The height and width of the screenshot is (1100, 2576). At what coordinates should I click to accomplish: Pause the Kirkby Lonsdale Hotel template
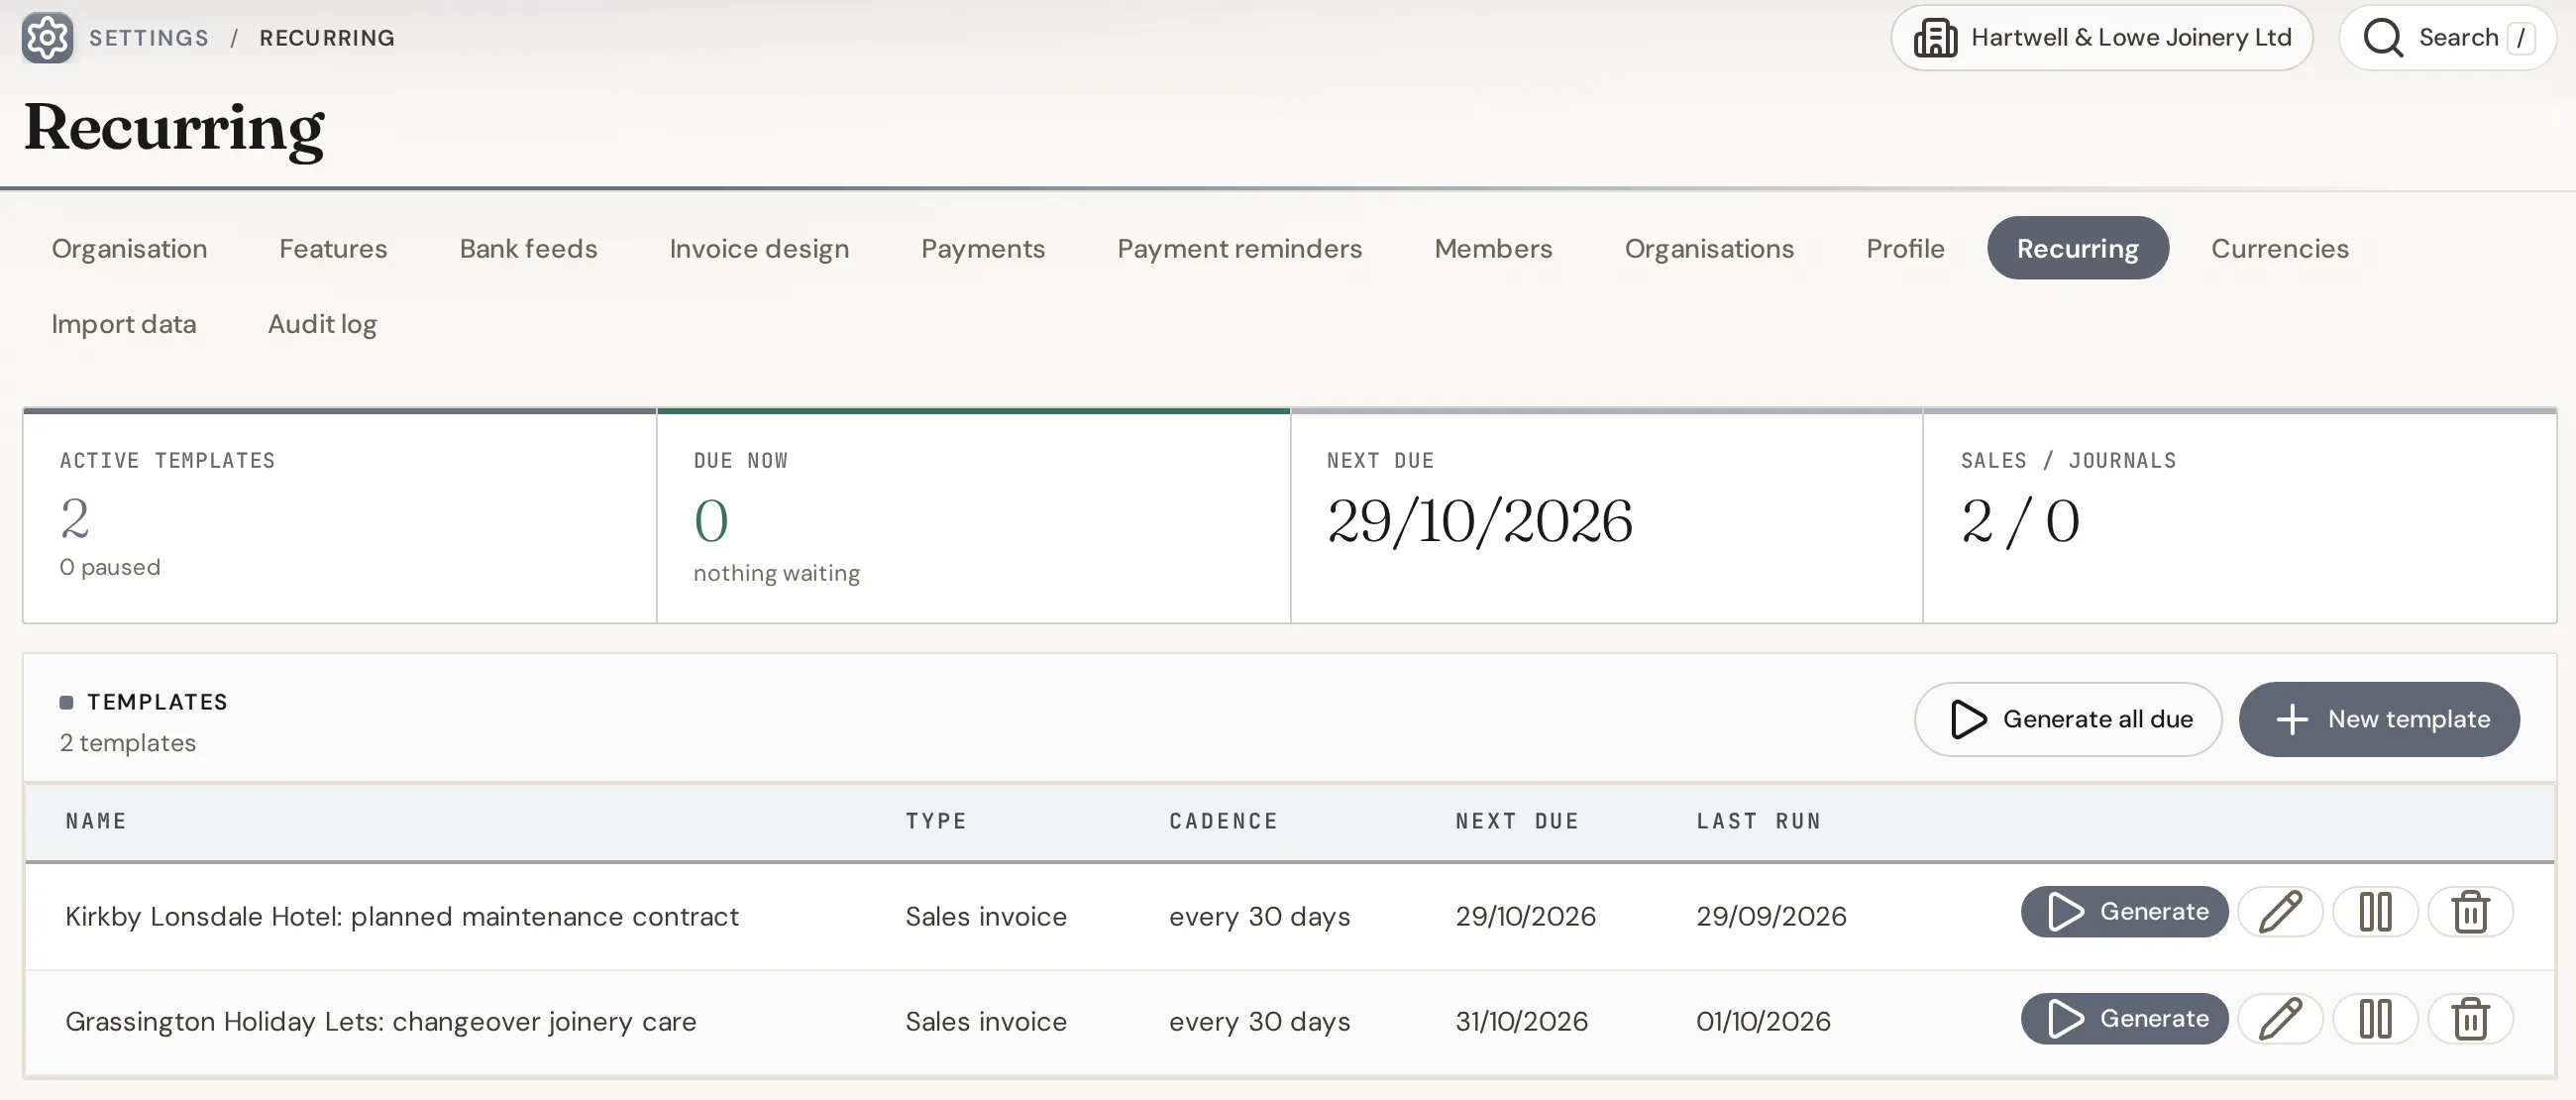click(x=2375, y=912)
